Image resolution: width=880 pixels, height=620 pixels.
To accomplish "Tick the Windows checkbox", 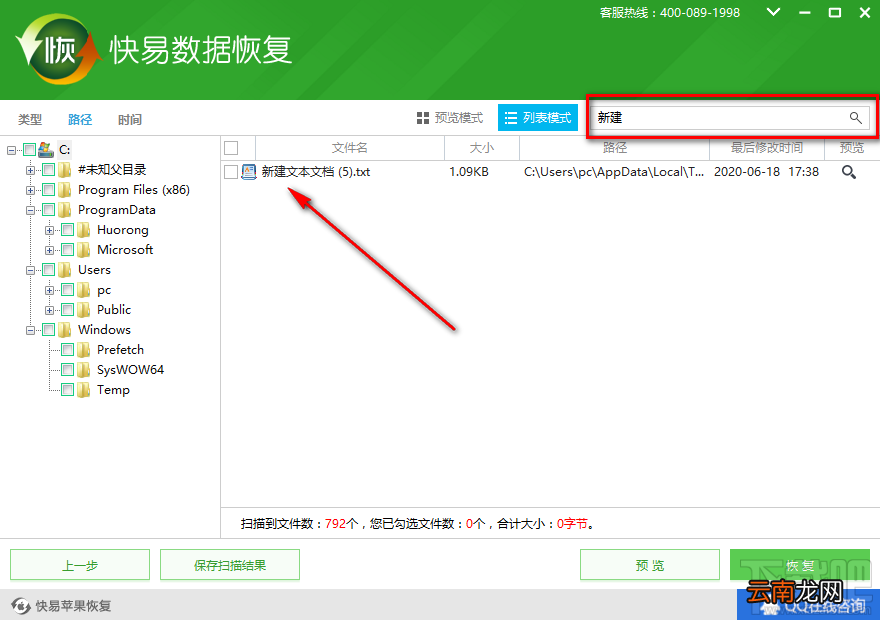I will click(49, 330).
